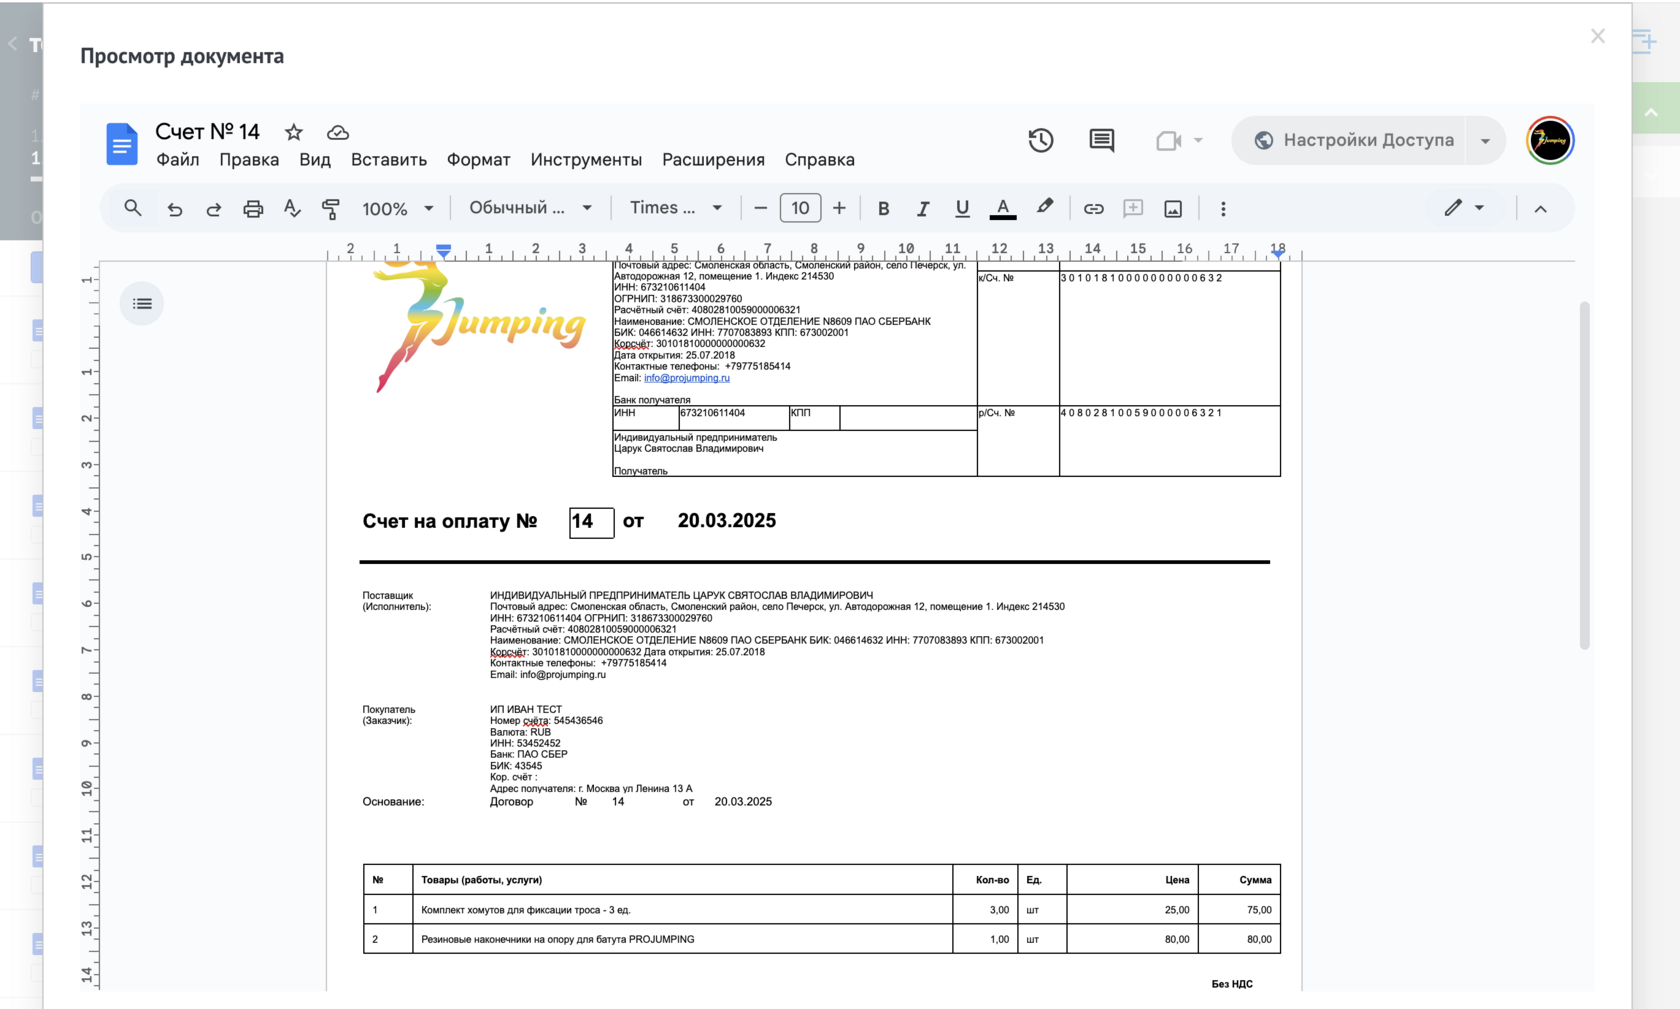Viewport: 1680px width, 1009px height.
Task: Open the Файл menu
Action: pyautogui.click(x=178, y=160)
